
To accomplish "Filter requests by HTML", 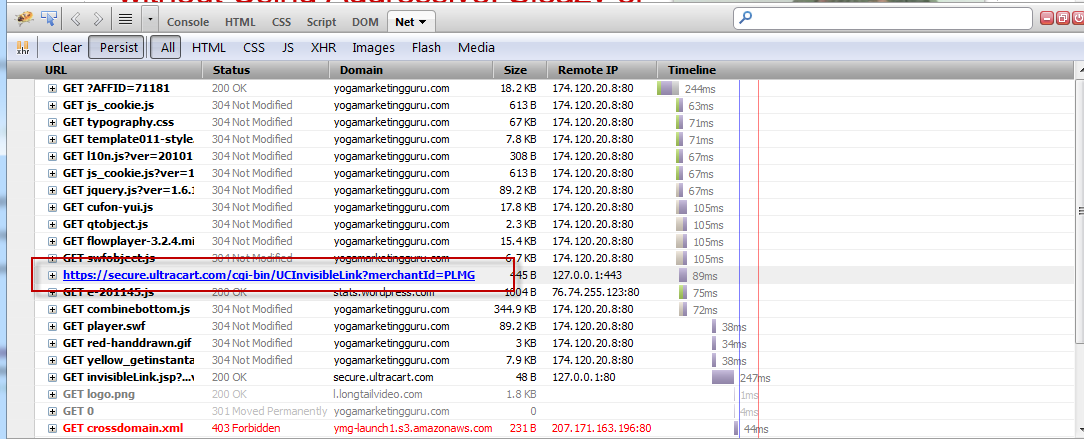I will point(209,48).
